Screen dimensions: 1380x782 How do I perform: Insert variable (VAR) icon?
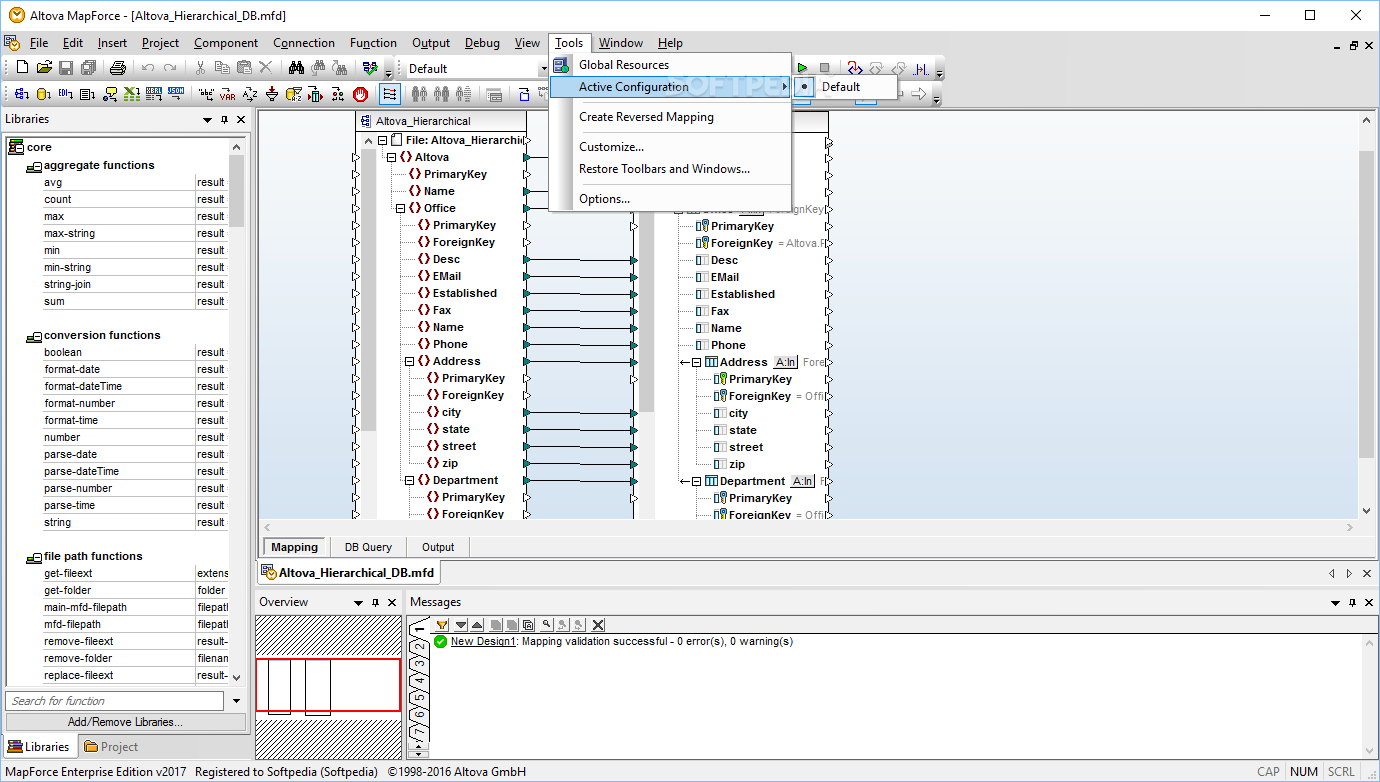pyautogui.click(x=228, y=94)
